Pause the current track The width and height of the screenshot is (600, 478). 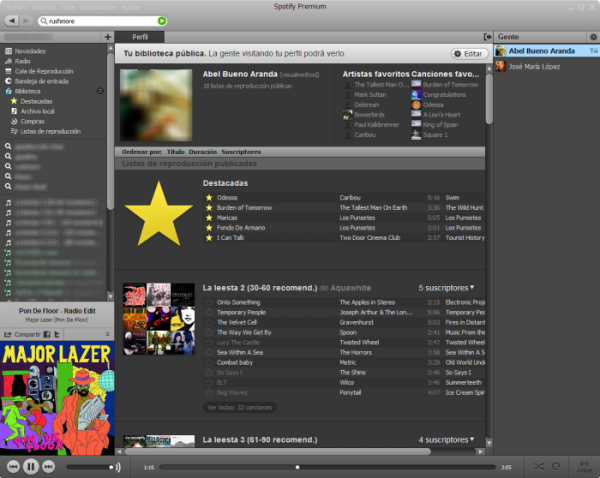(x=31, y=467)
